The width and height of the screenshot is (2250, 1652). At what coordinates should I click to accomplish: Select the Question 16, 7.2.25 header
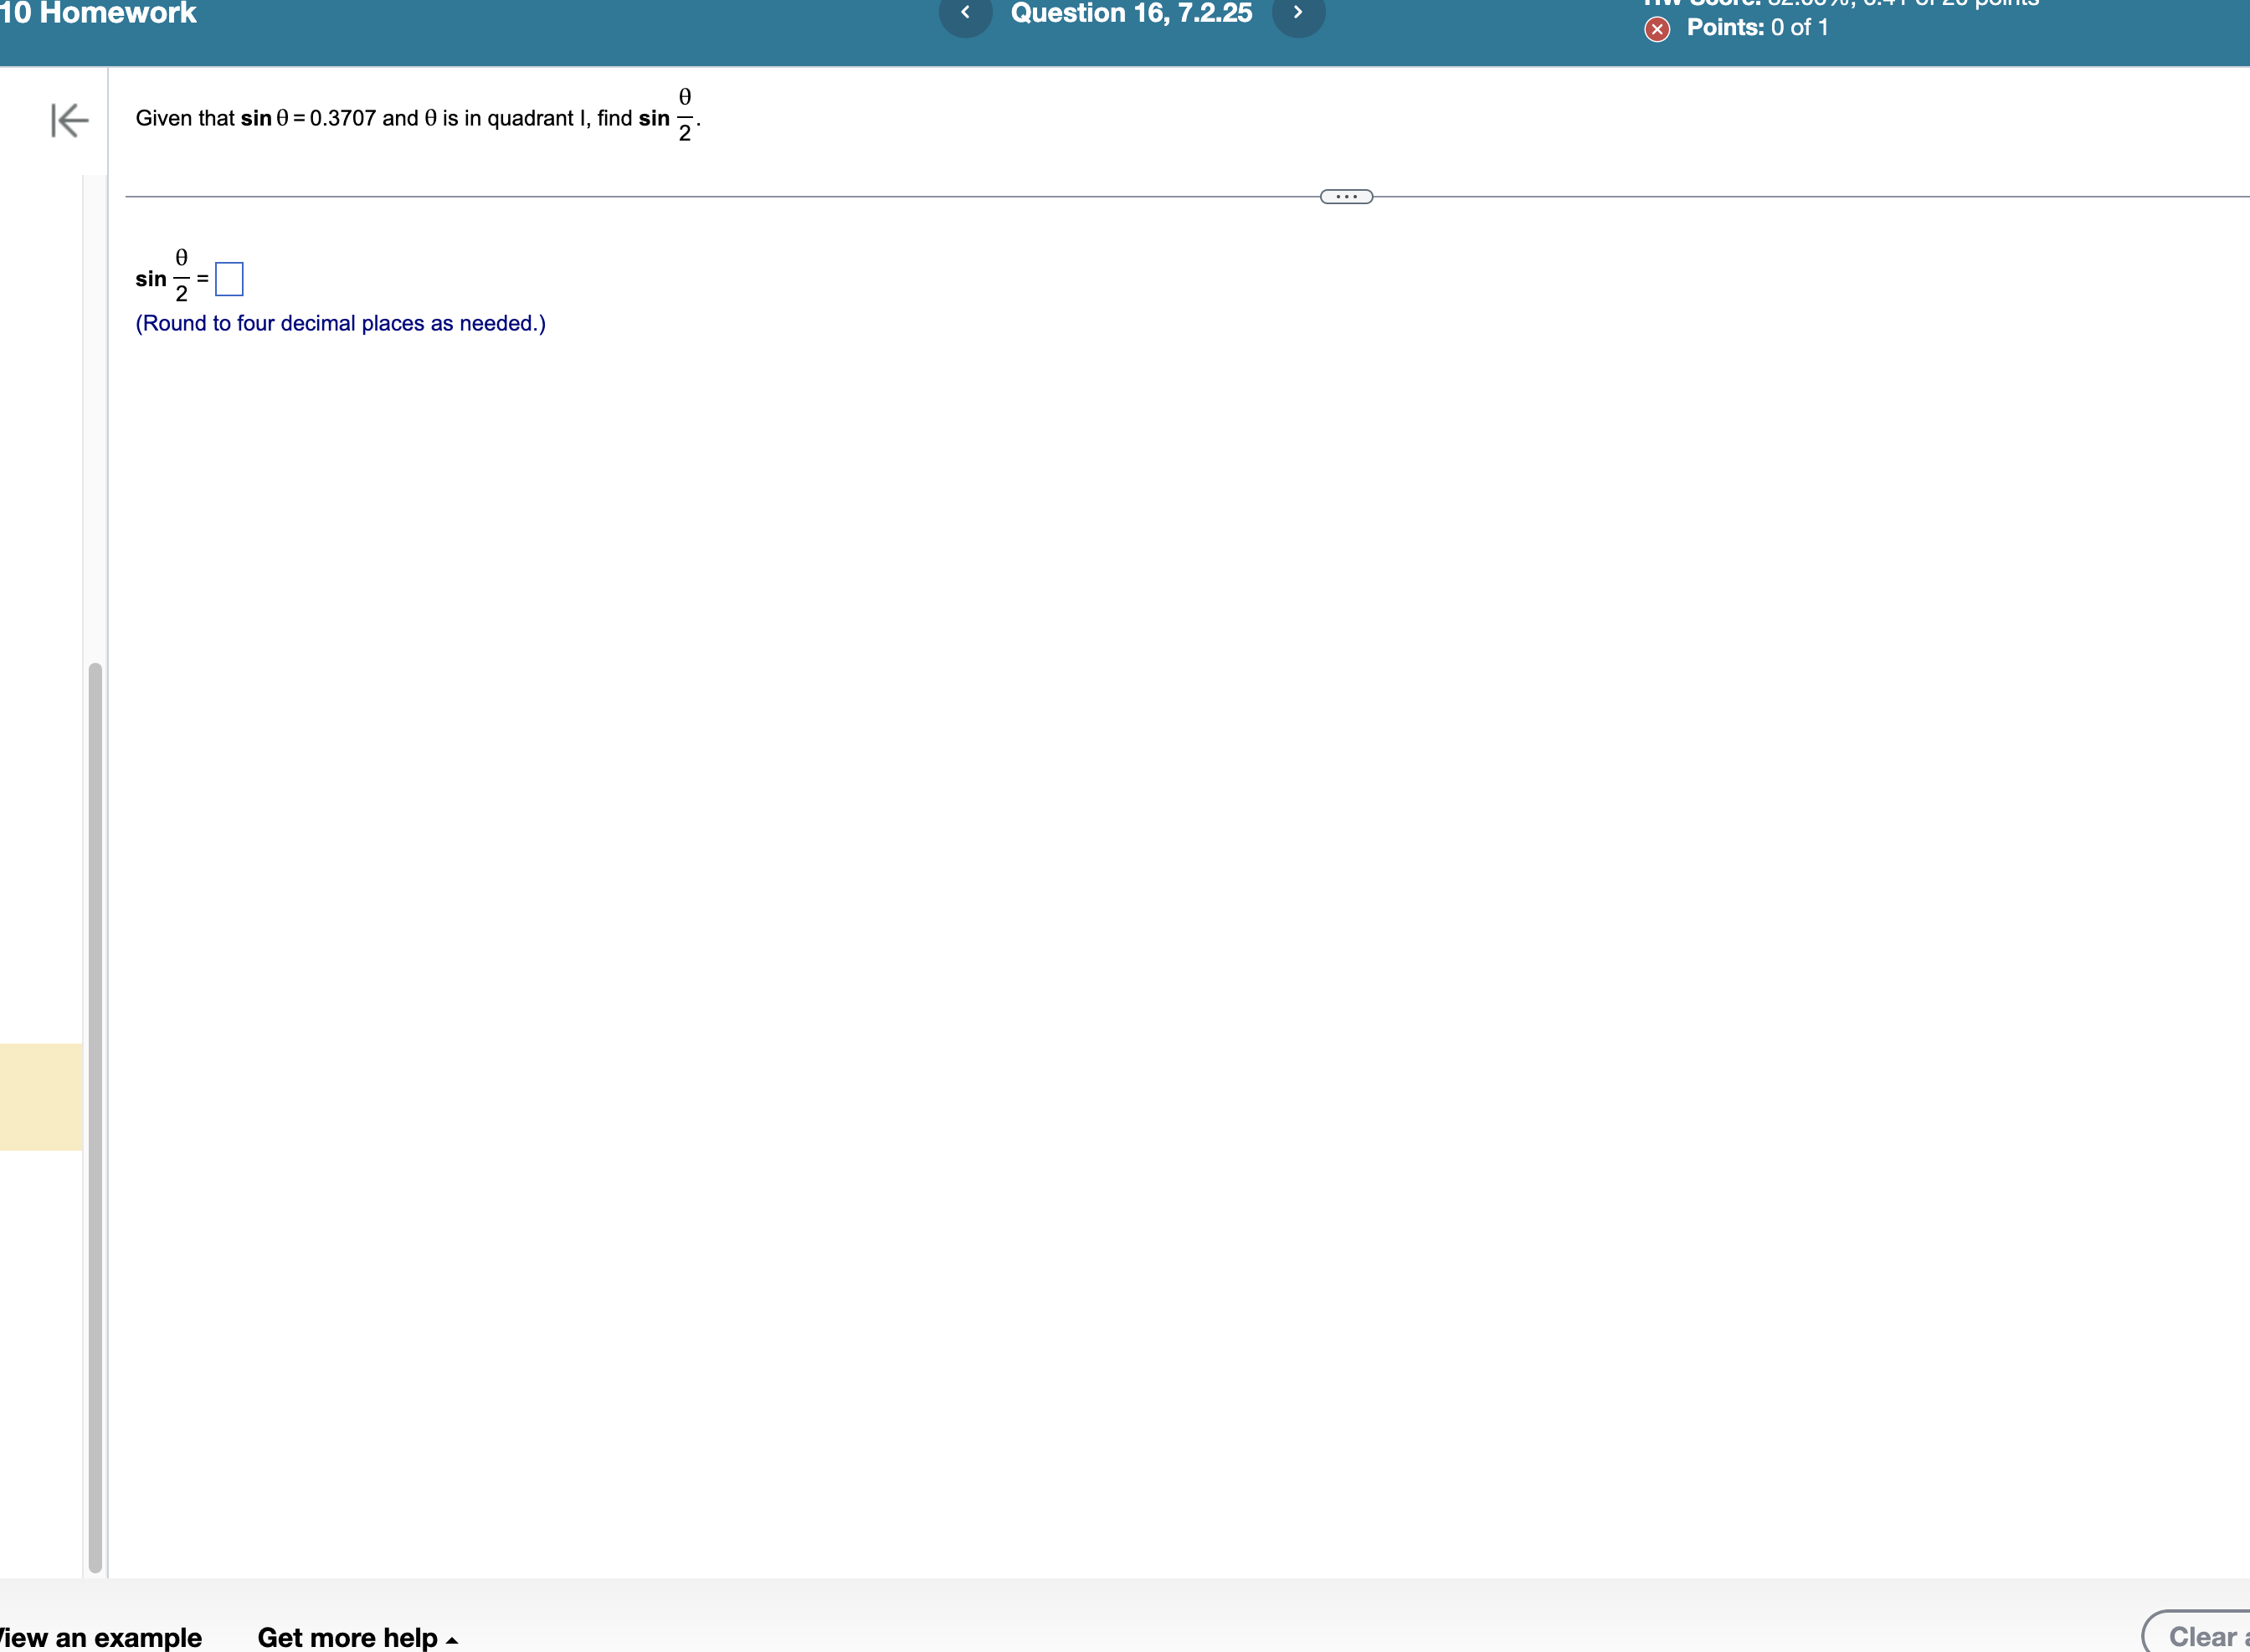pyautogui.click(x=1131, y=14)
